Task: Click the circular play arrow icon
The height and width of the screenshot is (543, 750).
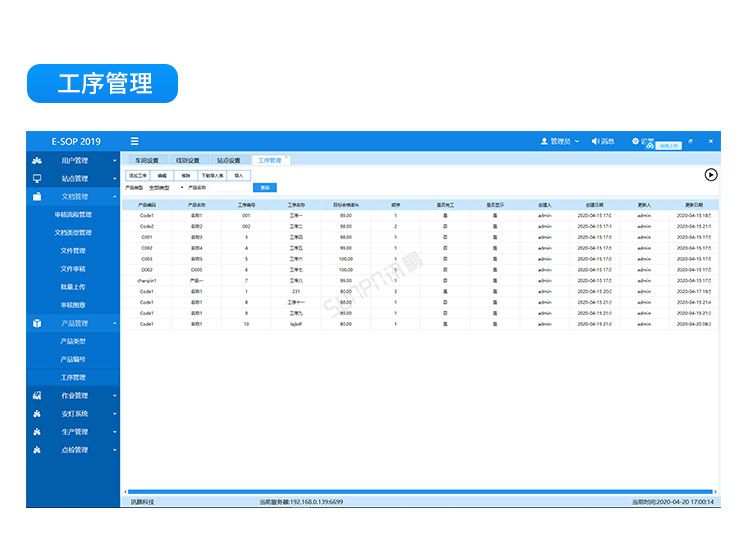Action: [710, 174]
